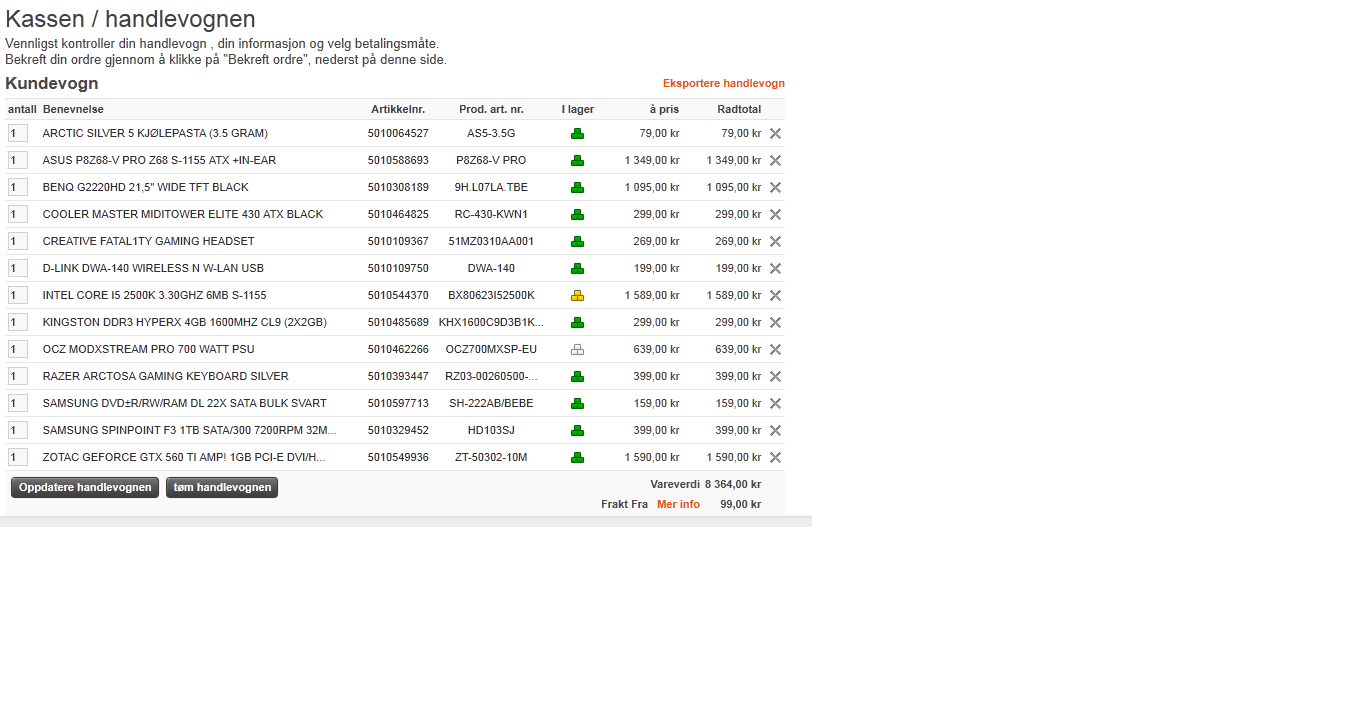
Task: Delete D-LINK DWA-140 row via X icon
Action: point(775,268)
